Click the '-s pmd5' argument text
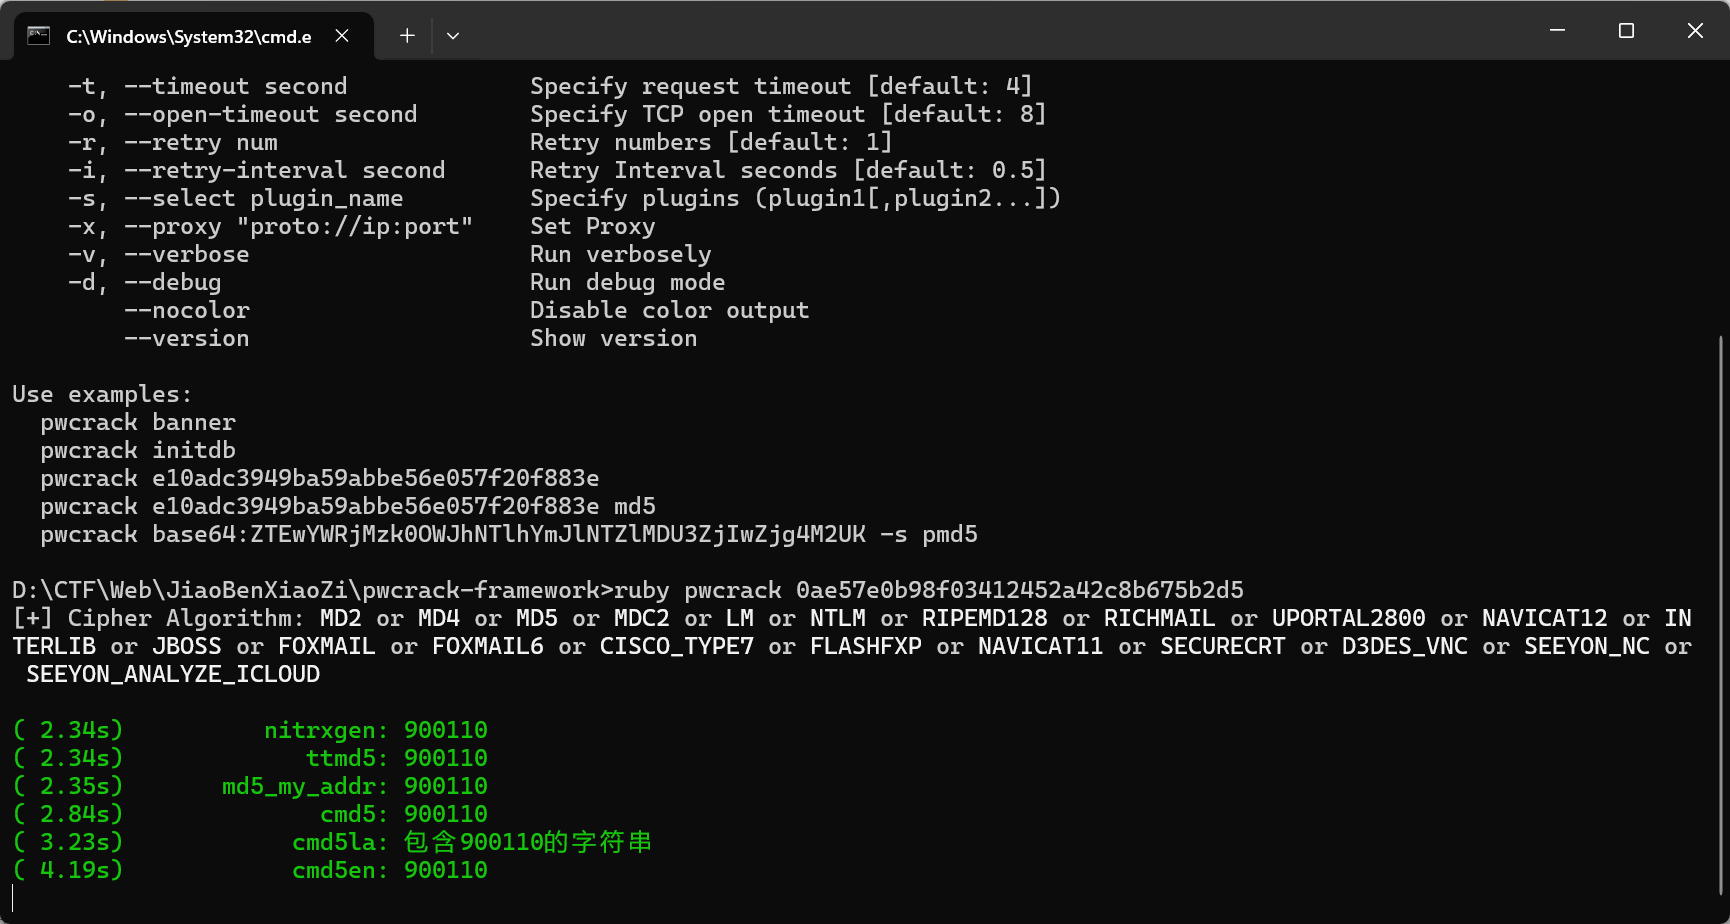The height and width of the screenshot is (924, 1730). (x=929, y=535)
